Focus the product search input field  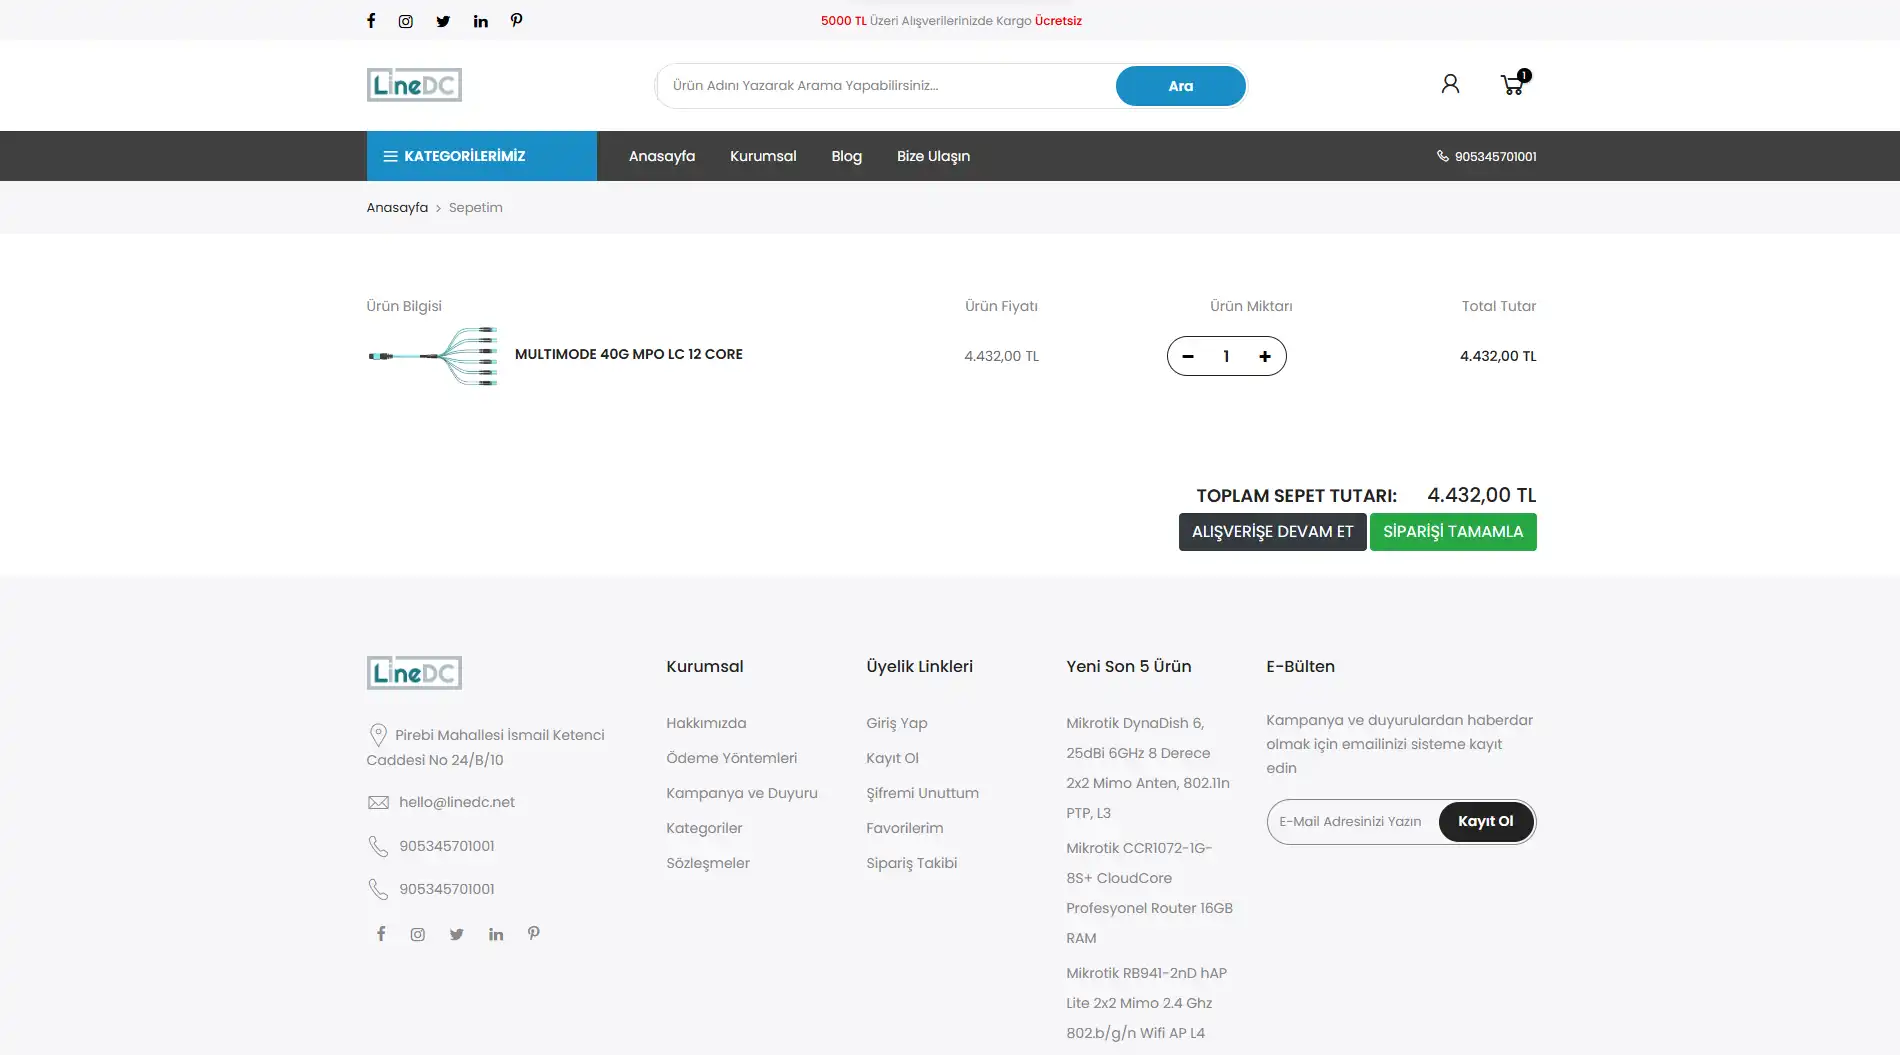pos(885,86)
